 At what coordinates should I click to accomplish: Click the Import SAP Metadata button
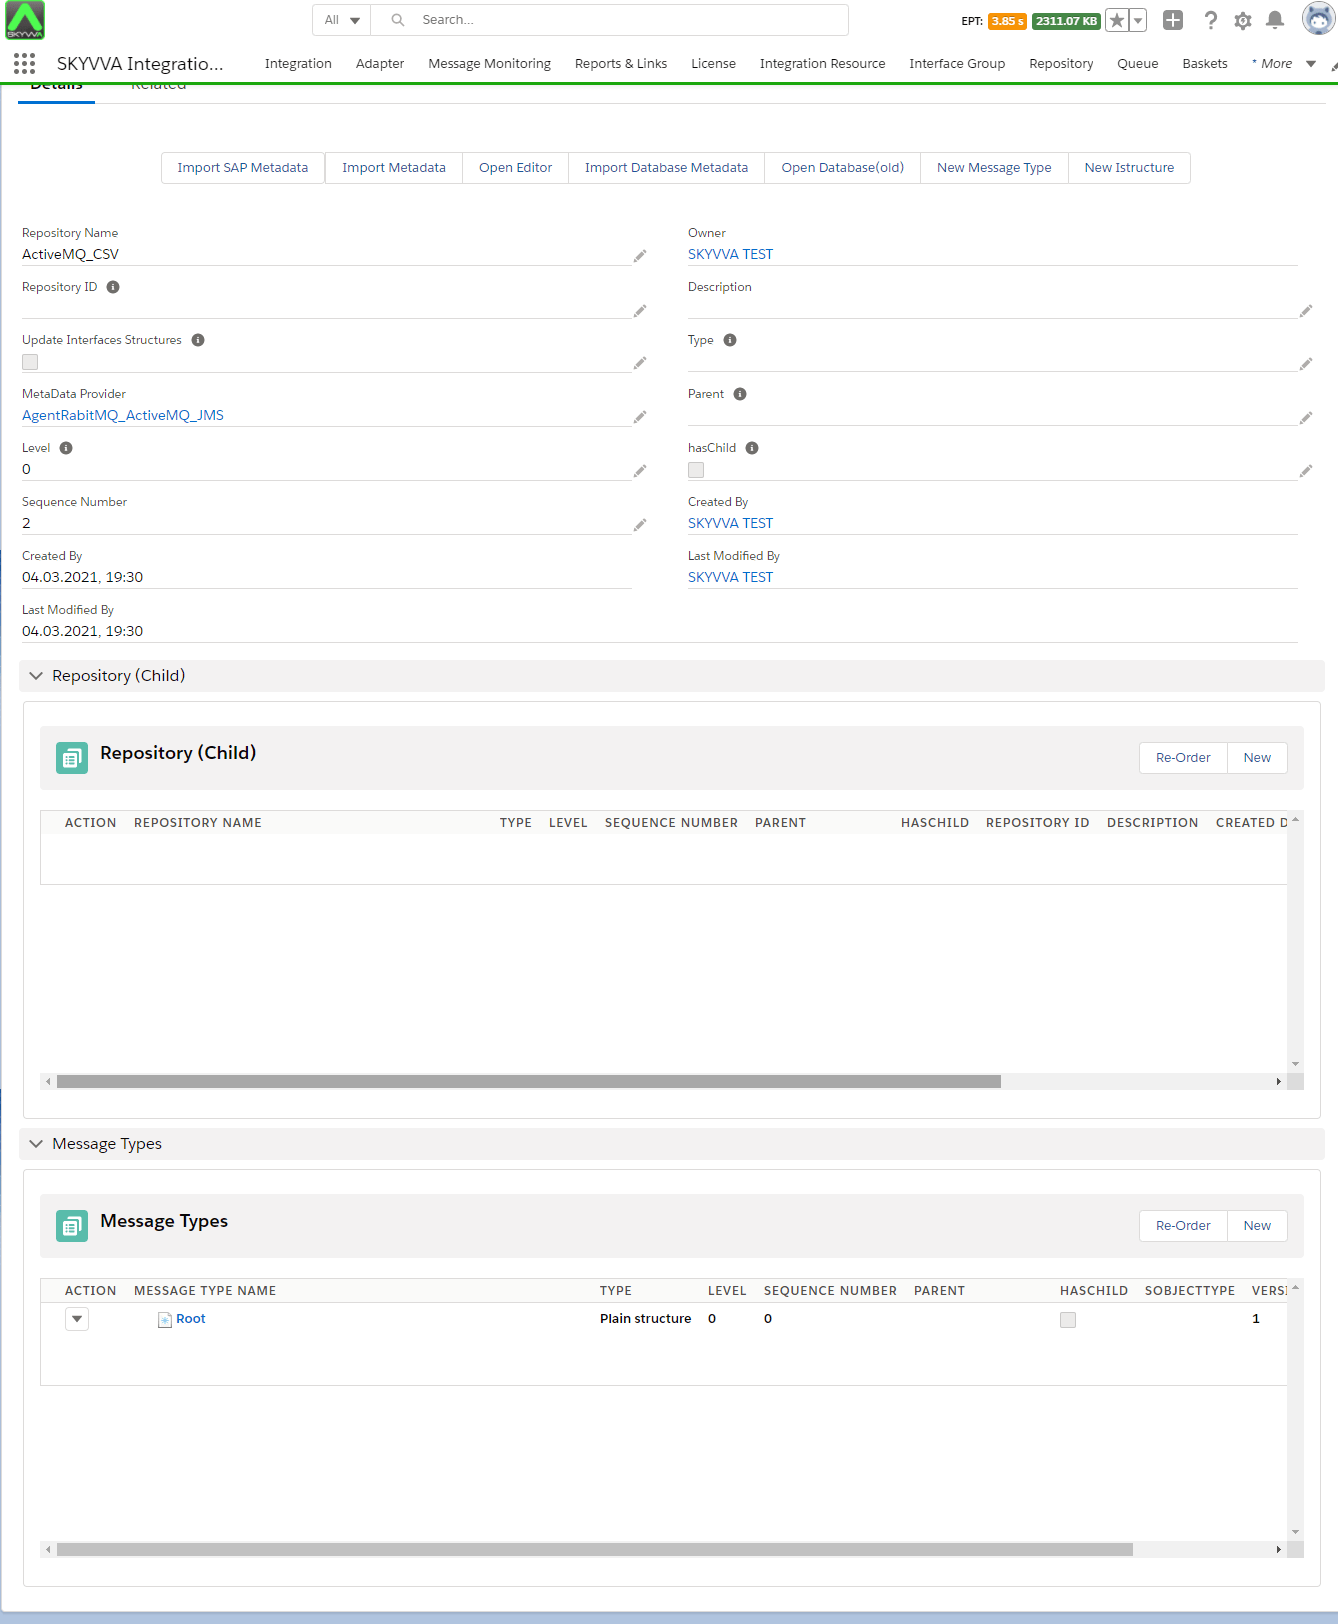pyautogui.click(x=243, y=168)
